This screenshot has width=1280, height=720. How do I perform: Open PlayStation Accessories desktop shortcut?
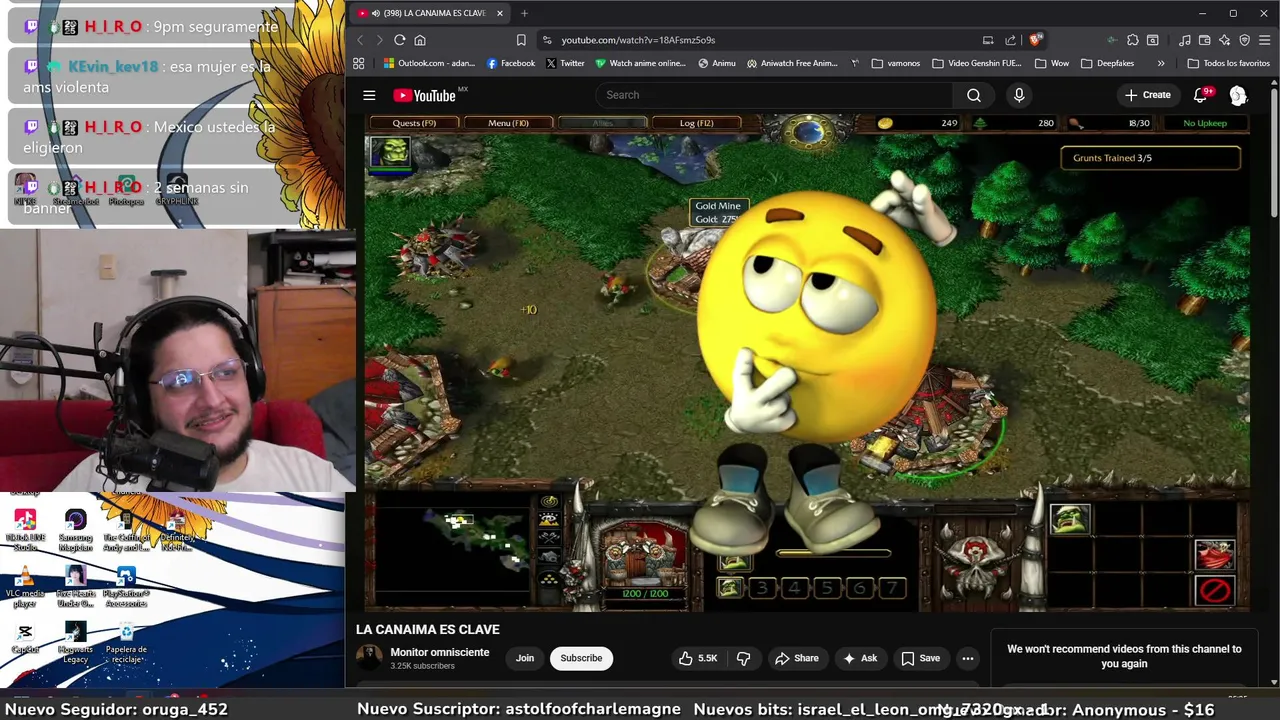pos(126,586)
